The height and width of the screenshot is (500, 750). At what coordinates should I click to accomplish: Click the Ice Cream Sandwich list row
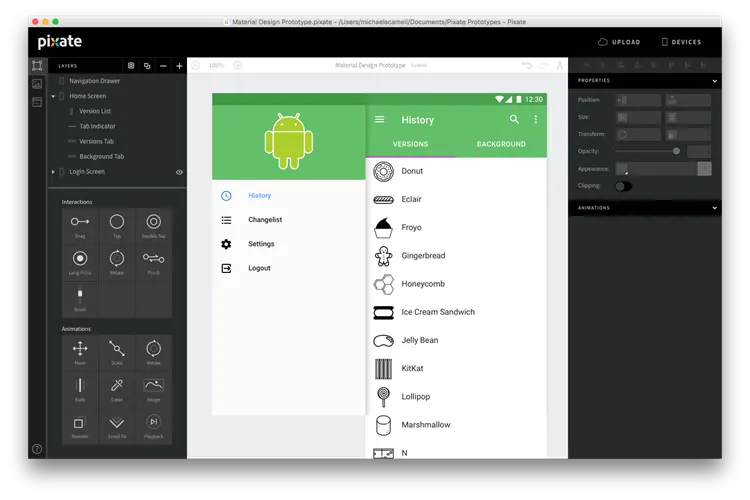point(458,312)
